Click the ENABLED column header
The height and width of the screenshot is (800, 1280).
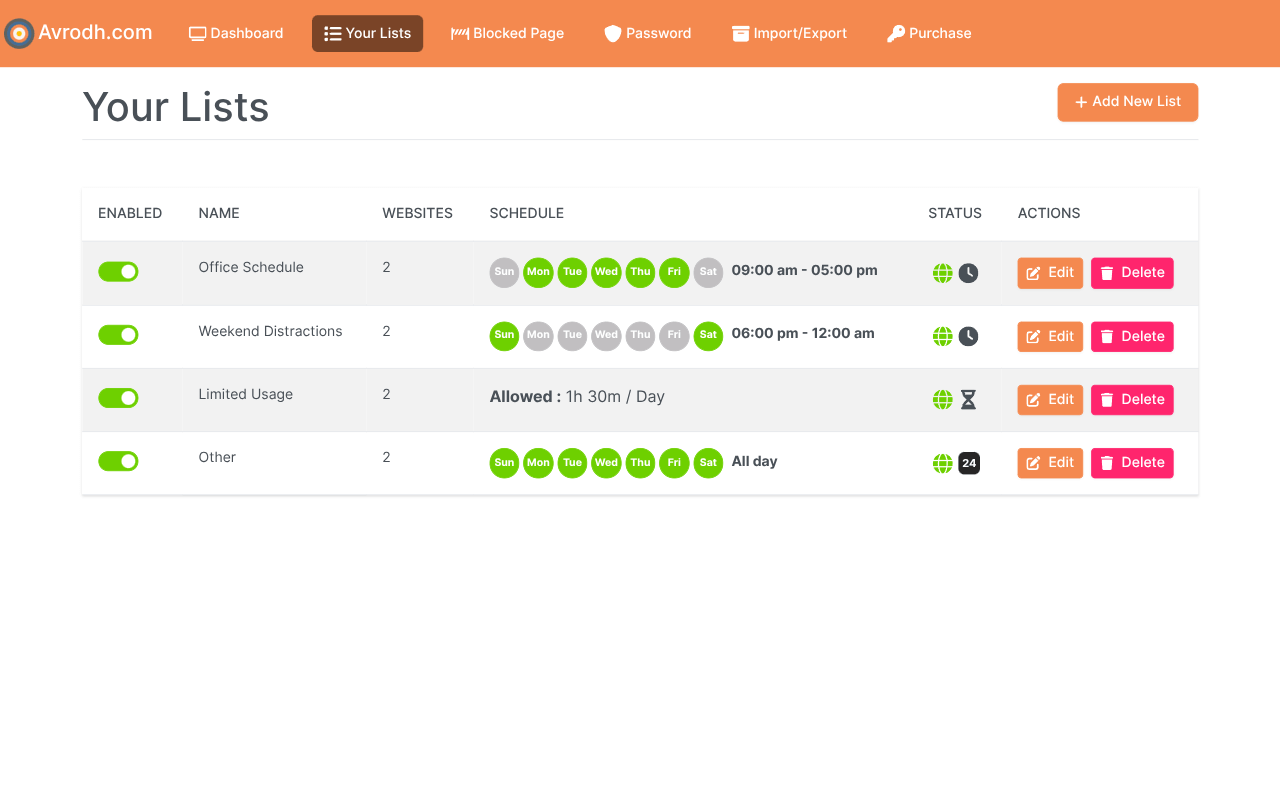130,213
